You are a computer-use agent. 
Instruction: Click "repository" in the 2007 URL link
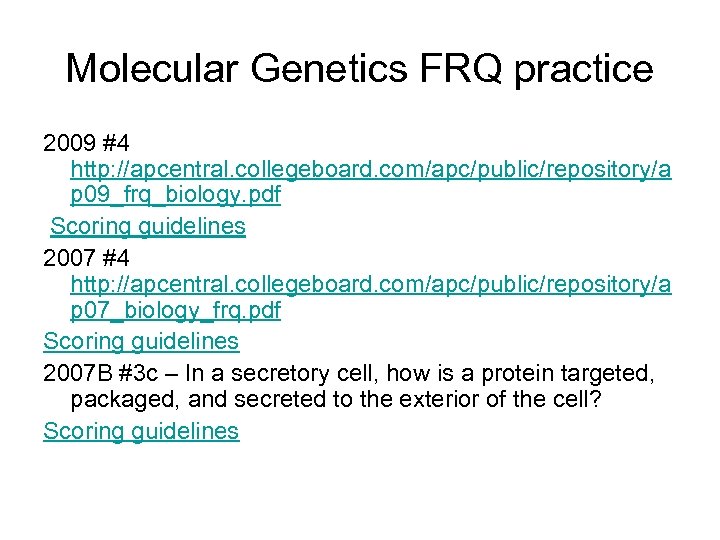598,284
